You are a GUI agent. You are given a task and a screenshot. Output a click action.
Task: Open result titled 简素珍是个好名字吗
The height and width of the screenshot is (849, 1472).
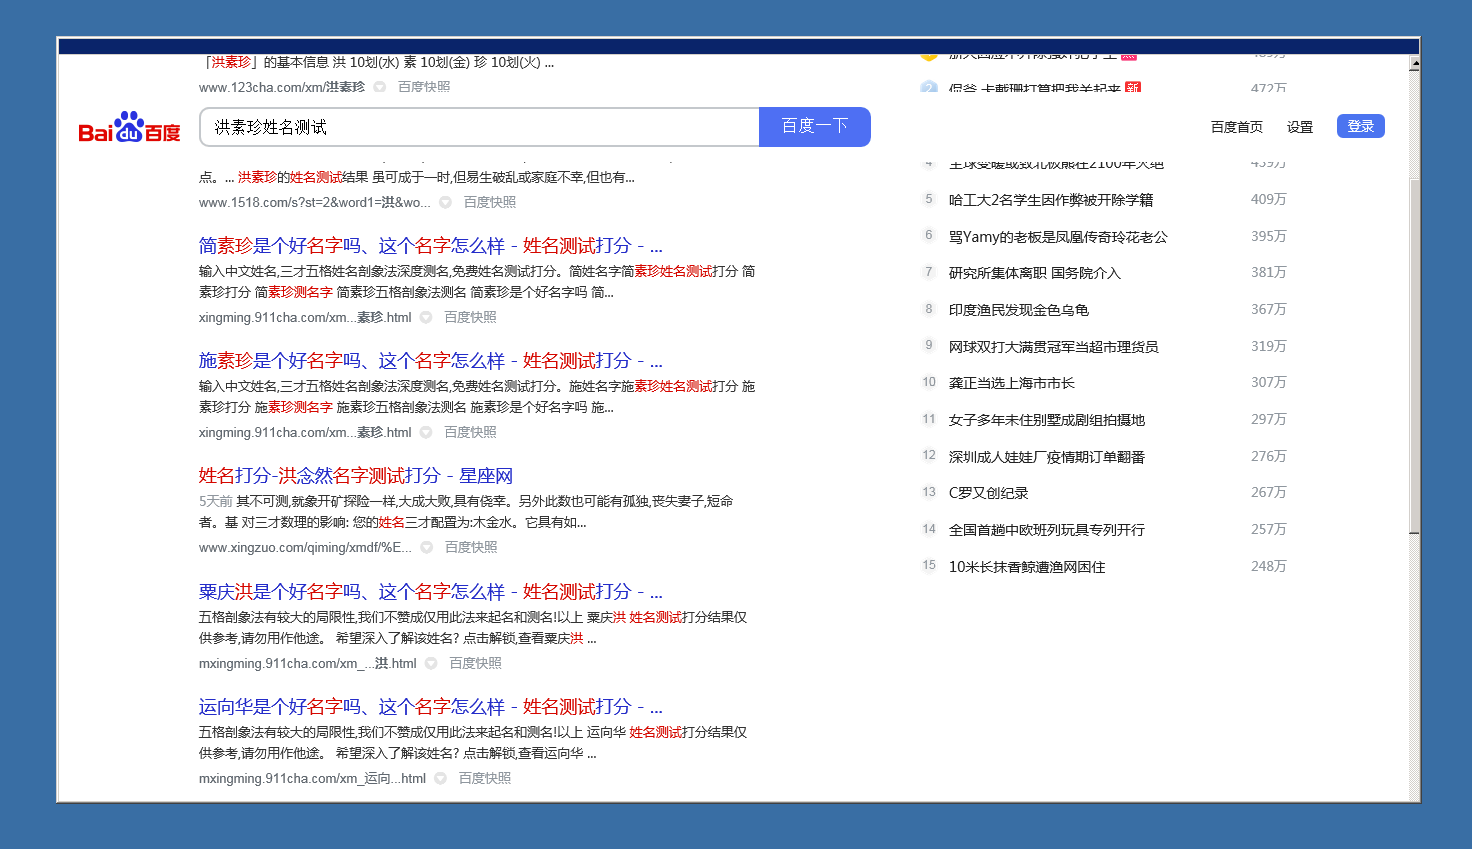(x=430, y=246)
